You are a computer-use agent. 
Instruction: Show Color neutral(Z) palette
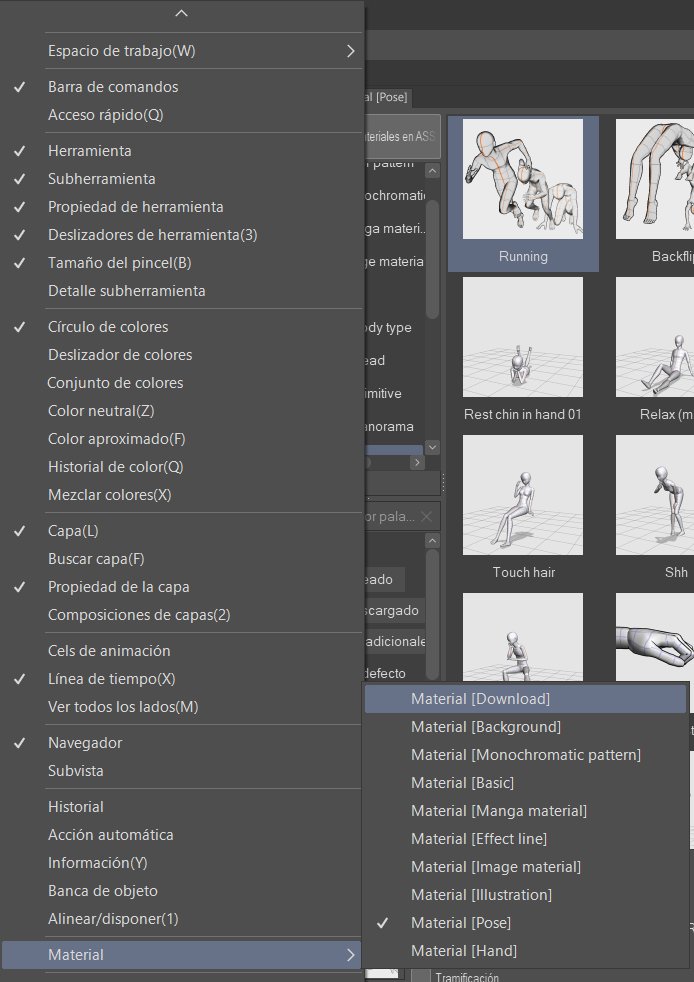(182, 411)
